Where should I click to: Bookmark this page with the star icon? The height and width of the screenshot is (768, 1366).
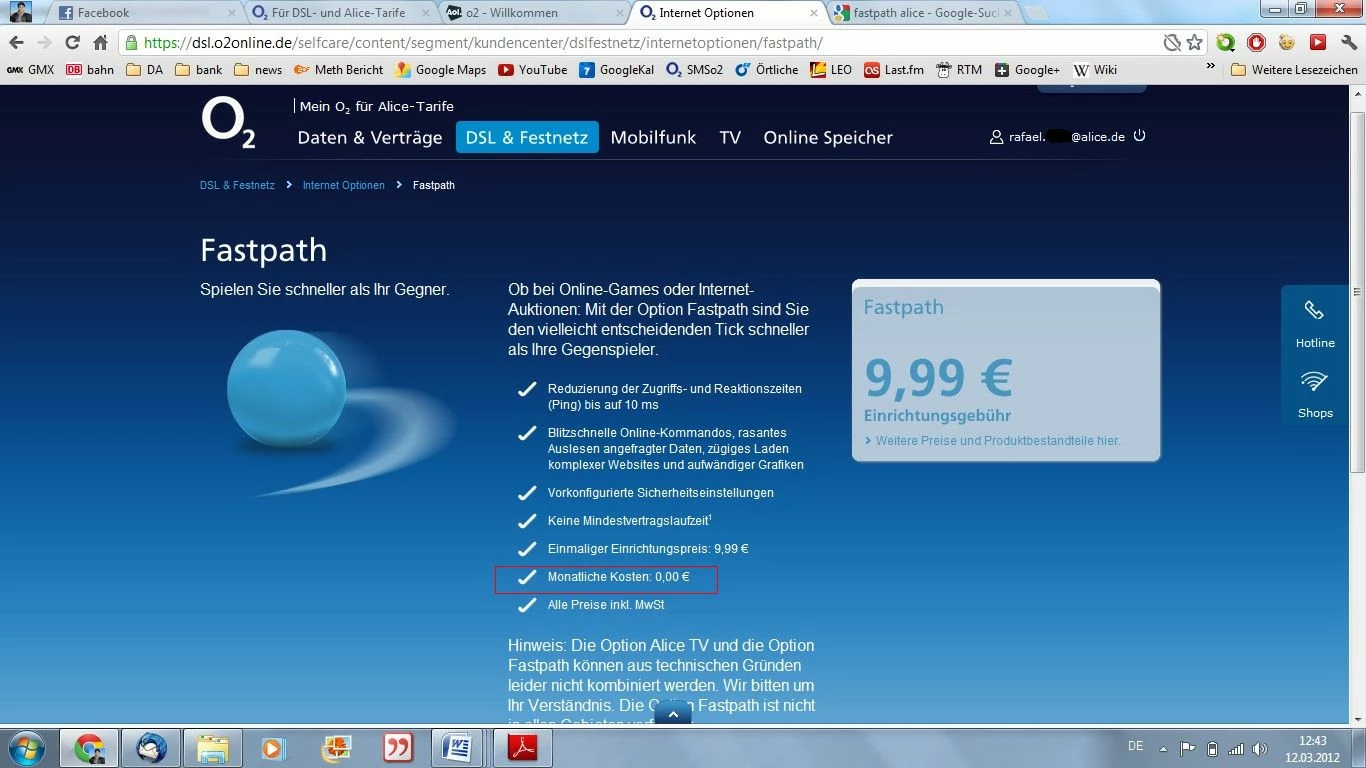[x=1194, y=43]
